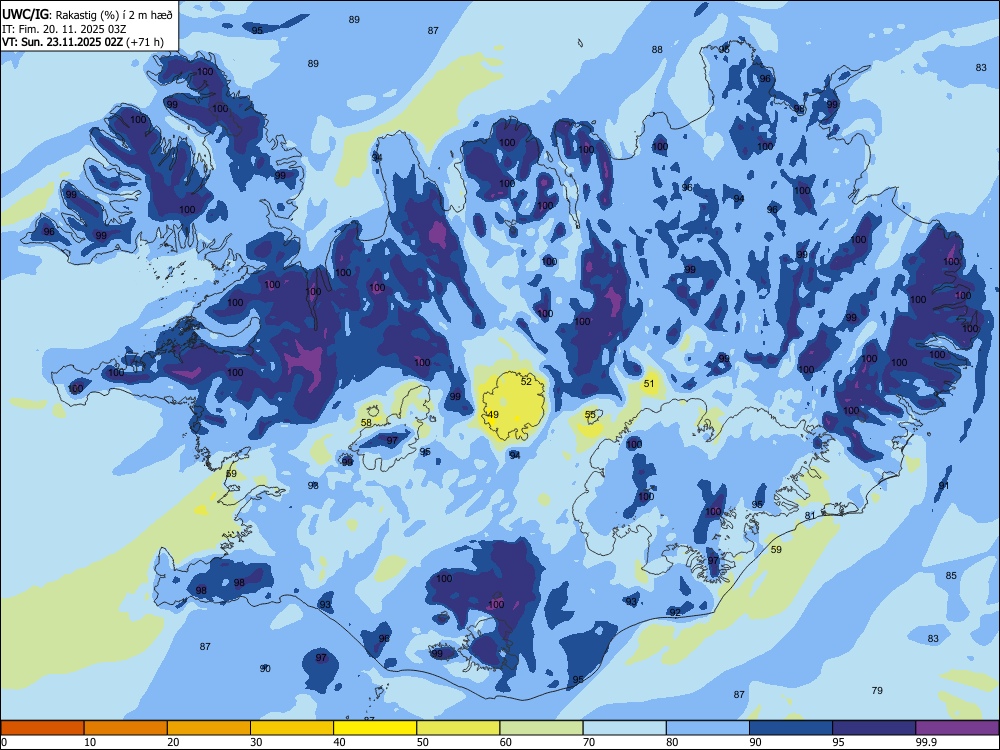
Task: Click the 50–60 pale yellow legend swatch
Action: coord(458,728)
